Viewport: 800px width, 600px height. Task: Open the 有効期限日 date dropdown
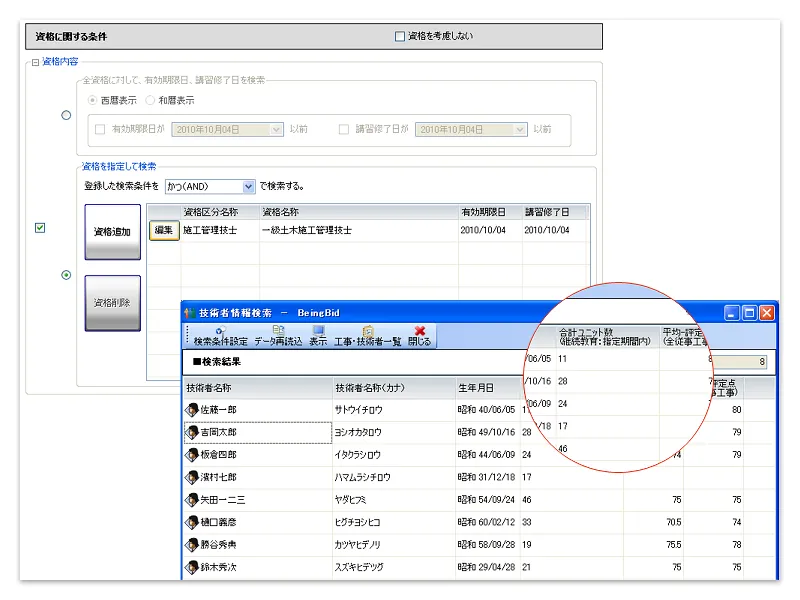click(277, 129)
